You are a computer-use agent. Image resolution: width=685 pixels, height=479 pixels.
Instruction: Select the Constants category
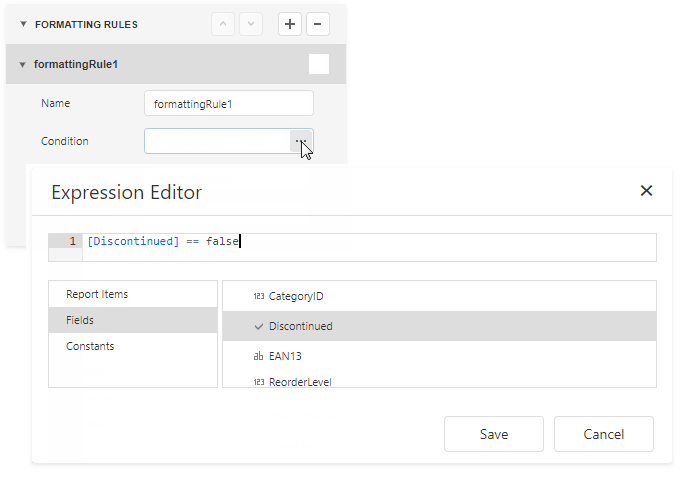coord(90,346)
